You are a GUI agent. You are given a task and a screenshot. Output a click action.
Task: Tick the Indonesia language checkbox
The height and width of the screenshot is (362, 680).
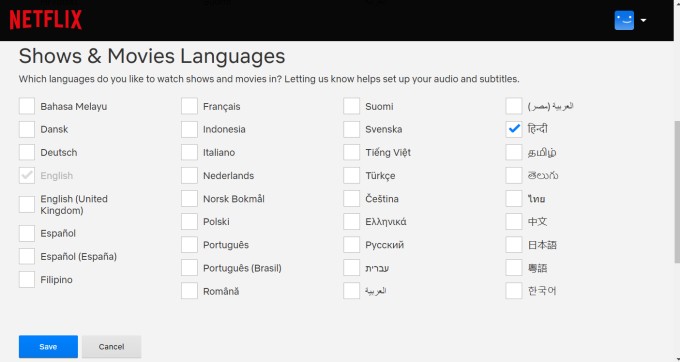[x=190, y=129]
